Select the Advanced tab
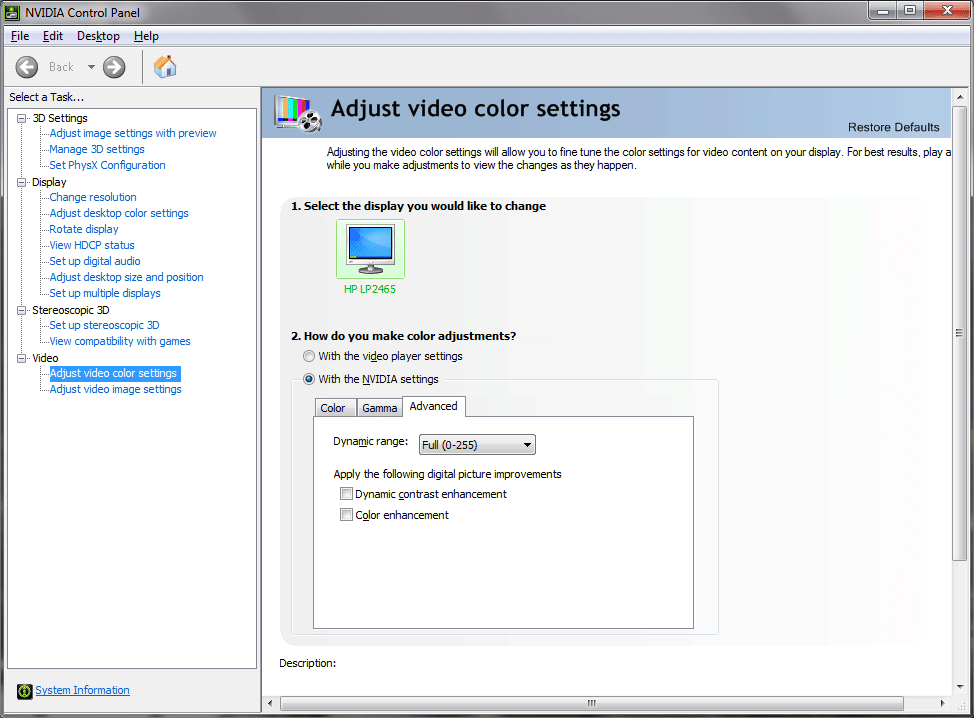Image resolution: width=974 pixels, height=718 pixels. pyautogui.click(x=434, y=406)
